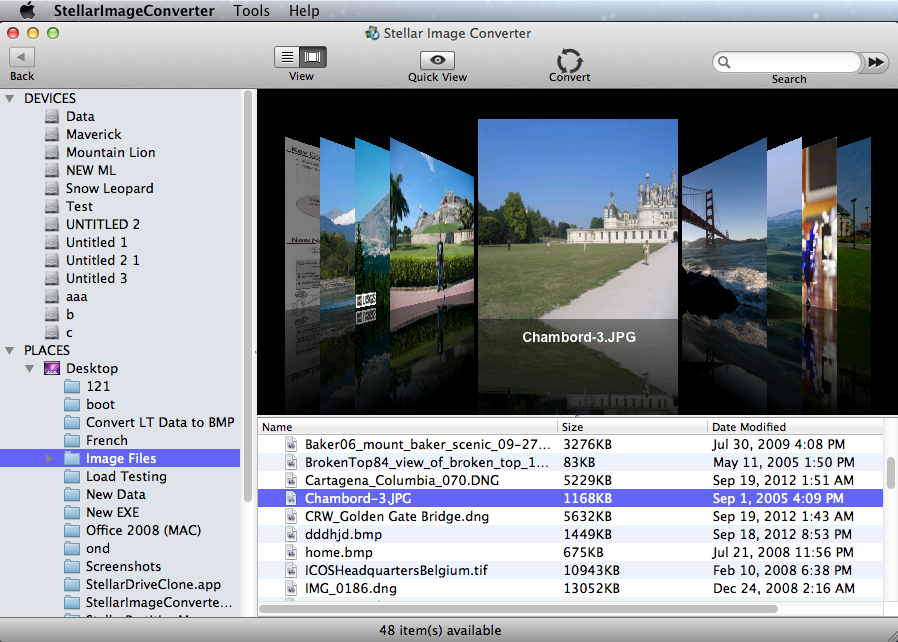The width and height of the screenshot is (898, 642).
Task: Select the Untitled 2 1 drive
Action: pyautogui.click(x=103, y=261)
